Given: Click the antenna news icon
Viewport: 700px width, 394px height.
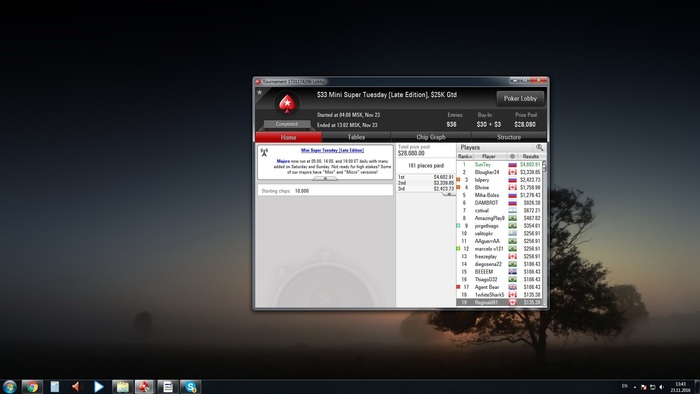Looking at the screenshot, I should 264,152.
